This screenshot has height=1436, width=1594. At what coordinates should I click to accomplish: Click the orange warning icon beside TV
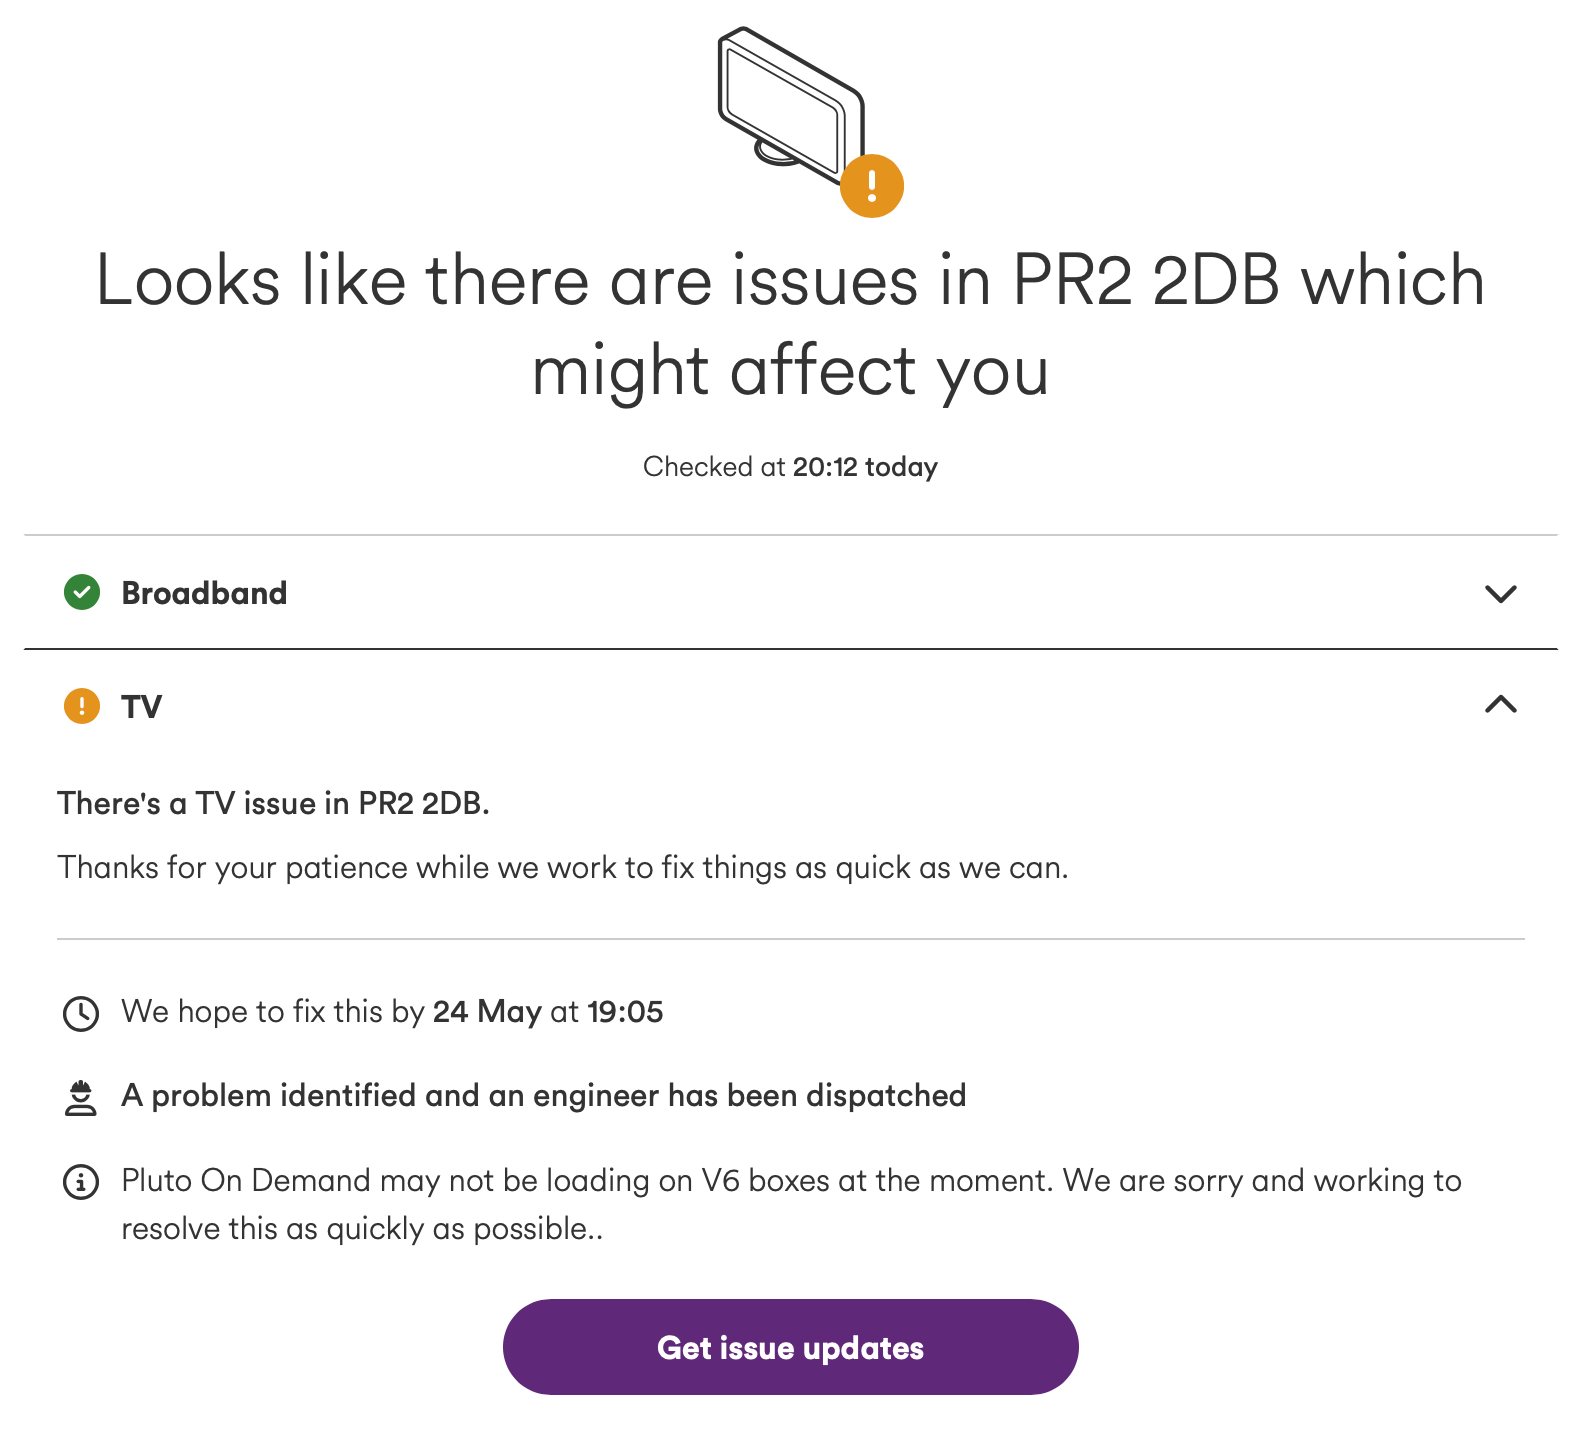pyautogui.click(x=82, y=706)
